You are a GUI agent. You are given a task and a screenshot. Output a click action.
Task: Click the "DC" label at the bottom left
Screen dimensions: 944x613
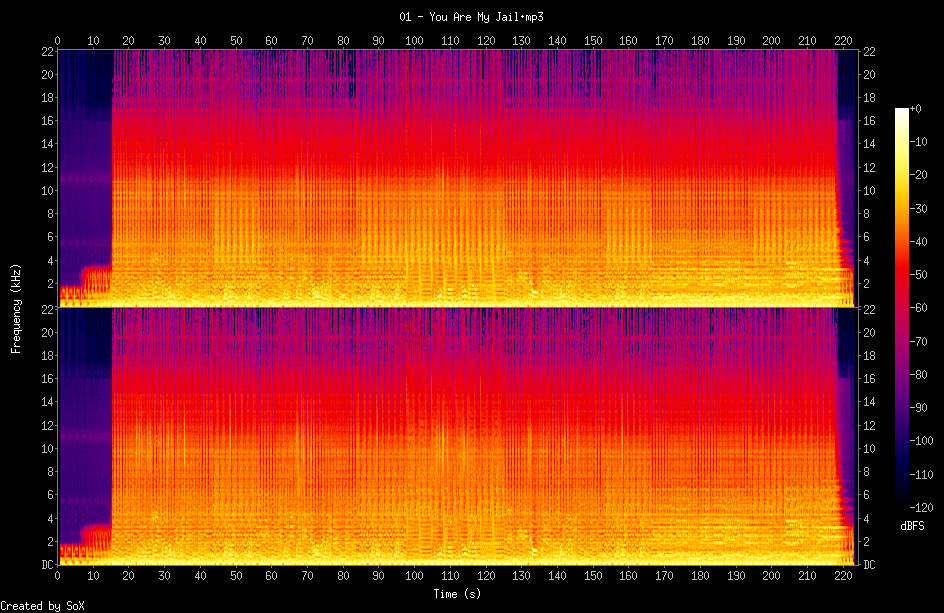46,565
